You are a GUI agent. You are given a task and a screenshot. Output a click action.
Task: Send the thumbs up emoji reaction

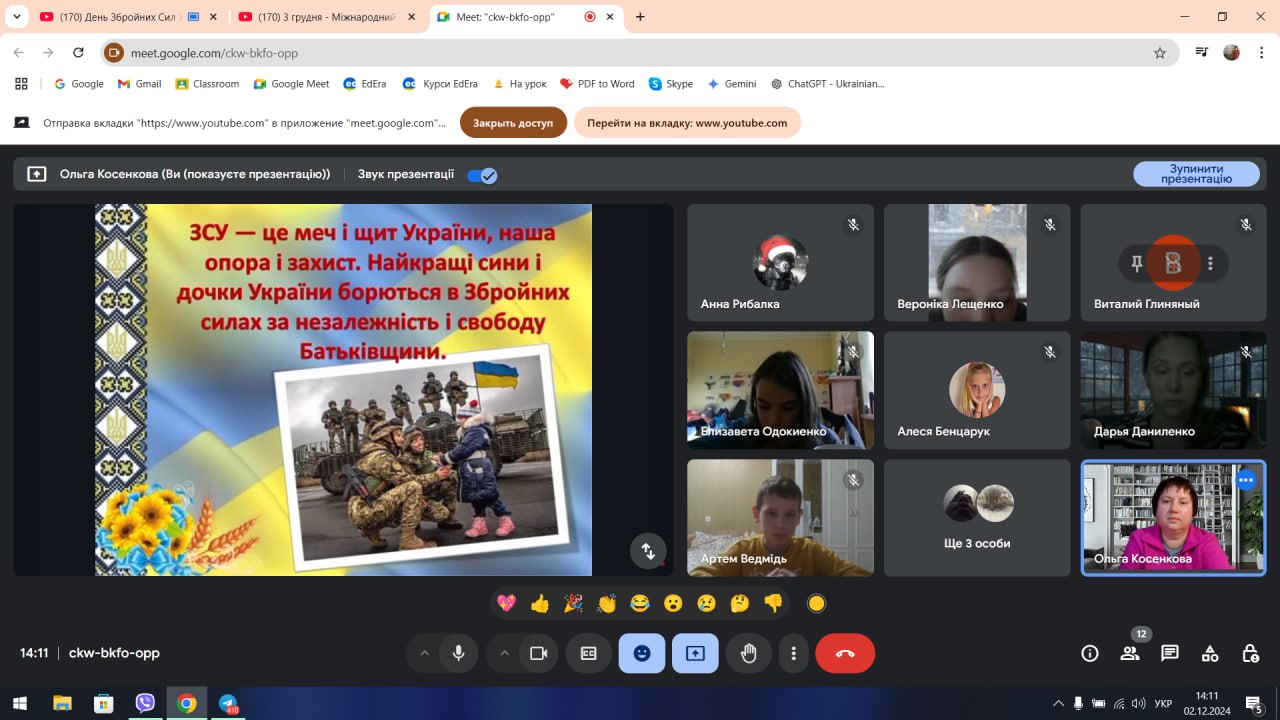[540, 603]
